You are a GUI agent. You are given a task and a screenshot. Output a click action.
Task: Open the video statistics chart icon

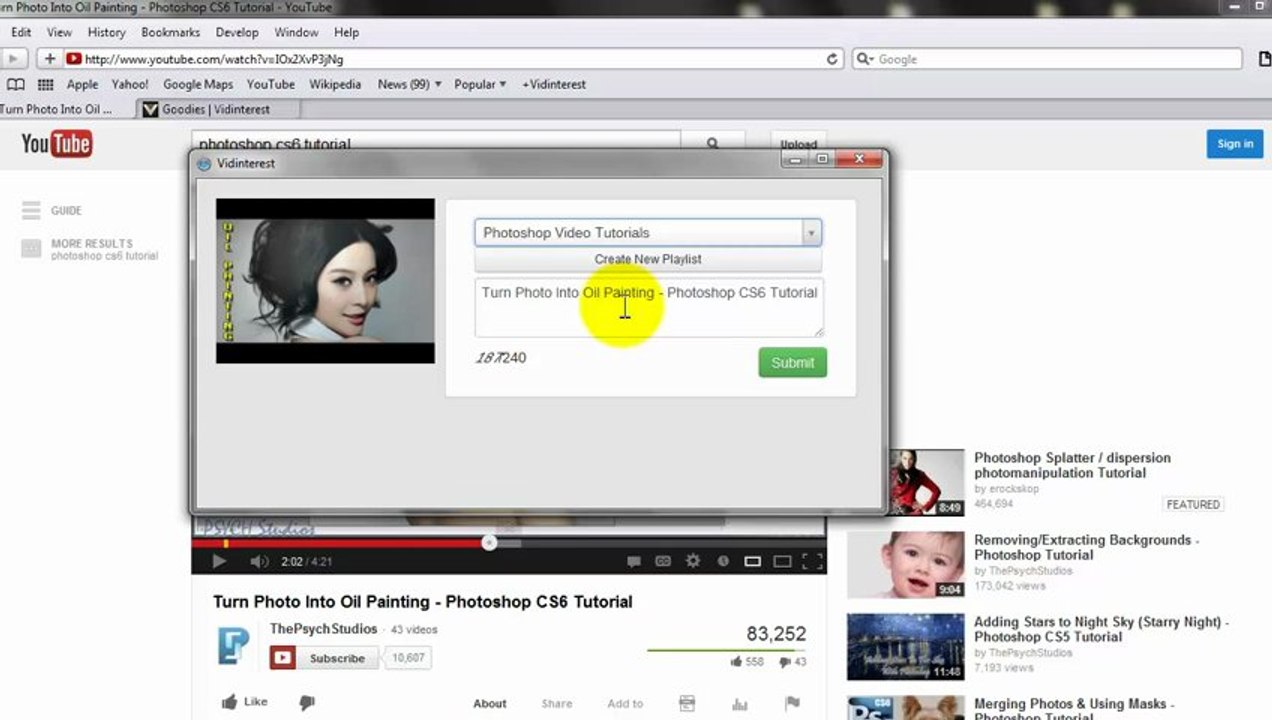740,704
